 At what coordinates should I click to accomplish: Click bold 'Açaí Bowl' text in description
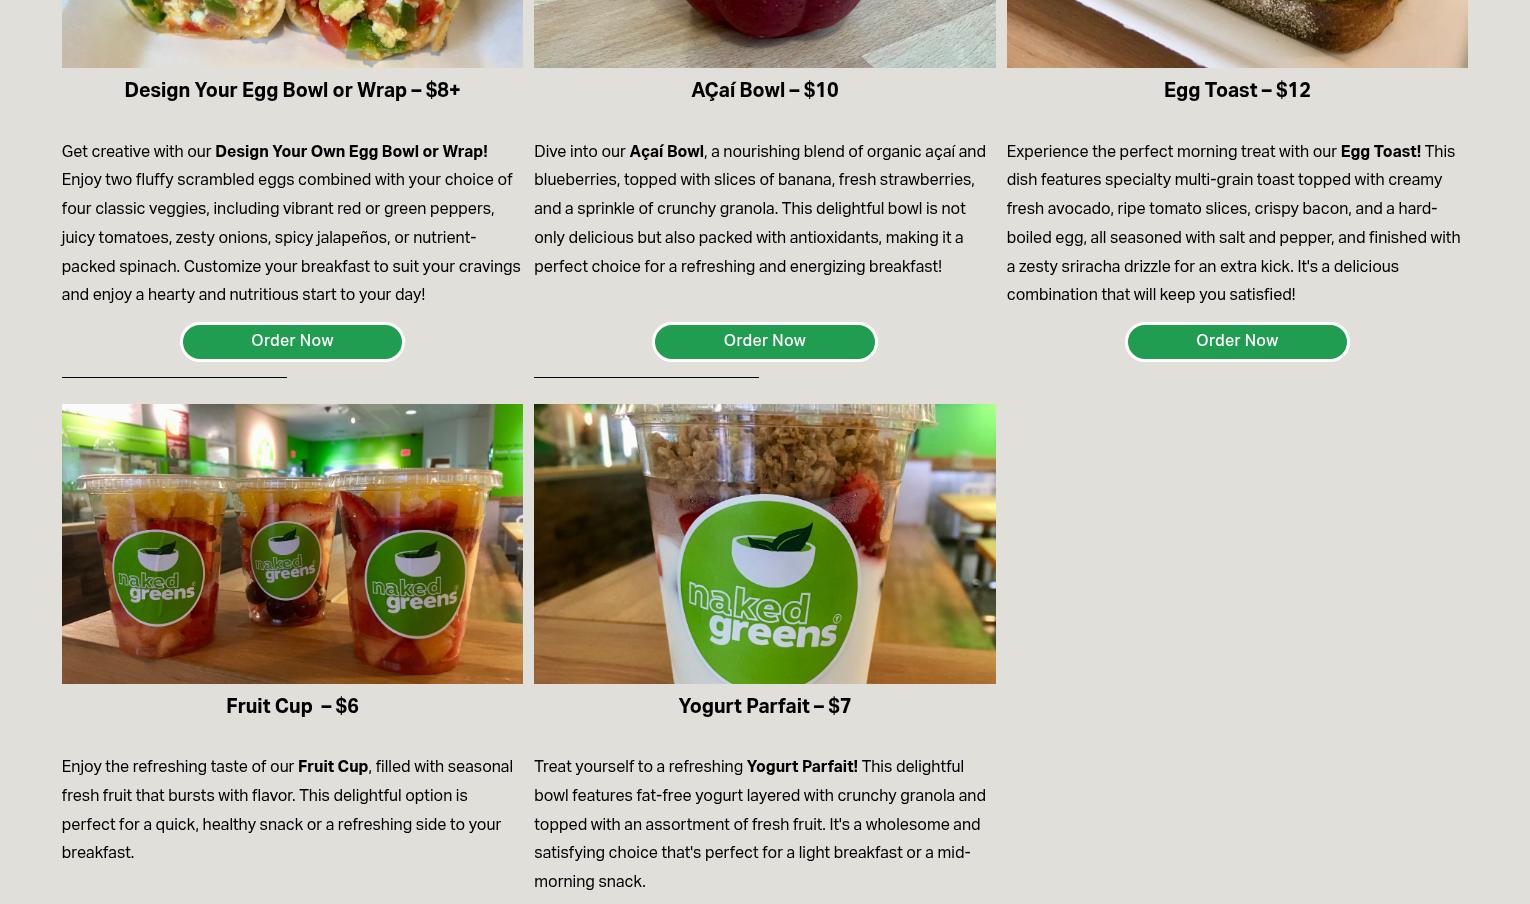[x=666, y=152]
